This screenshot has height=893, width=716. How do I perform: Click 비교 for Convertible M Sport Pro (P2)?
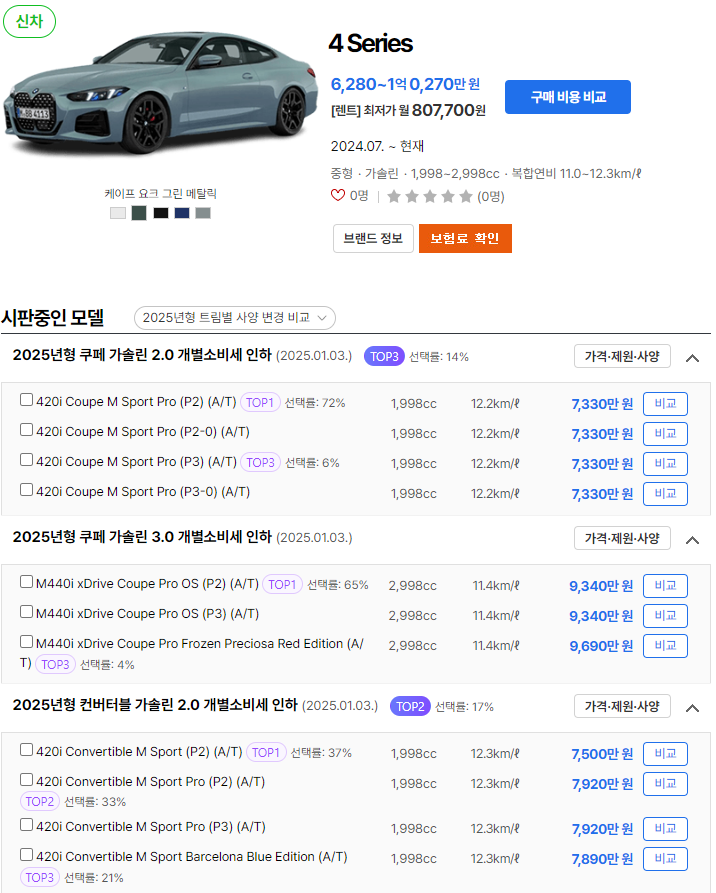pyautogui.click(x=665, y=784)
